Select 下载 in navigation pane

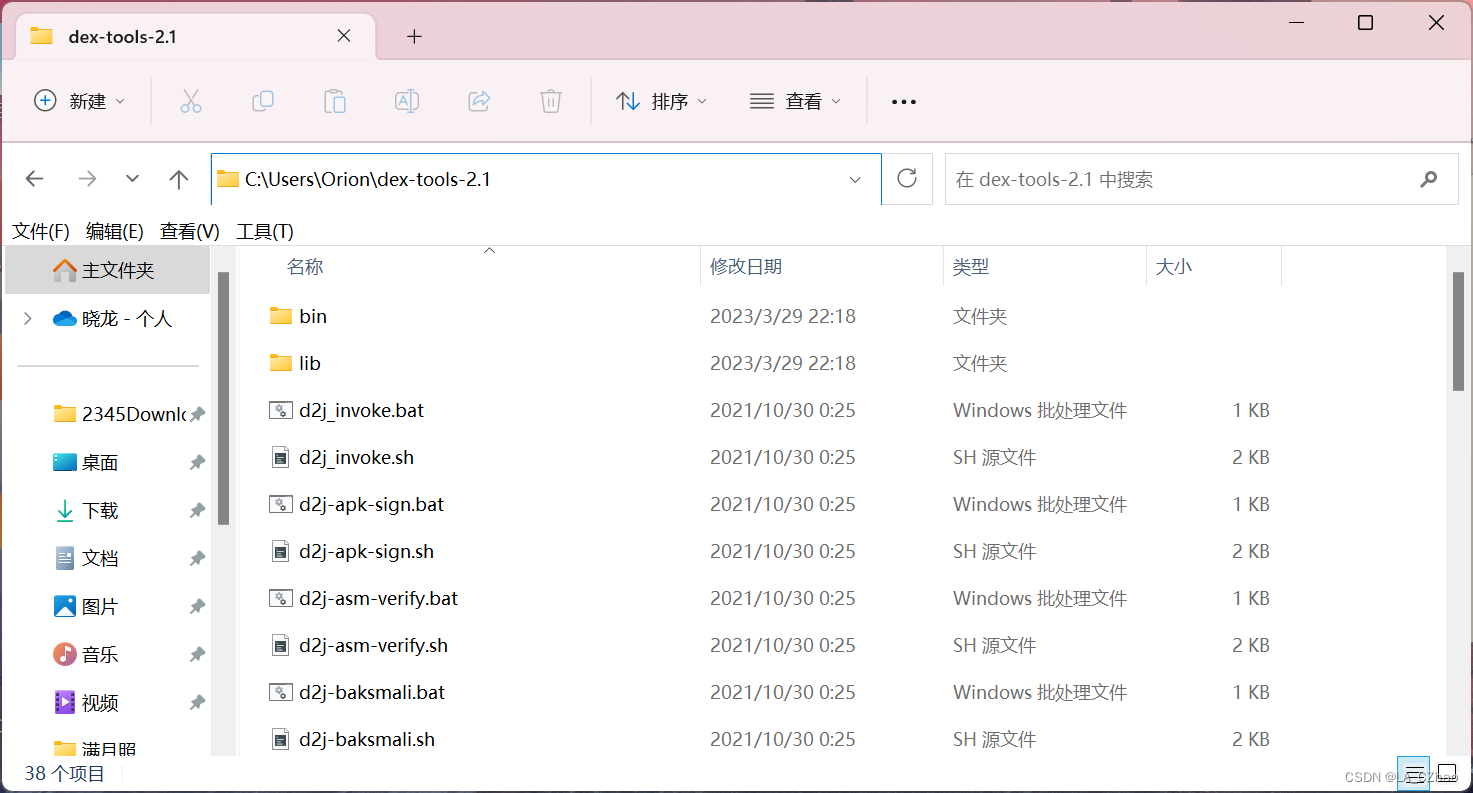(x=86, y=510)
